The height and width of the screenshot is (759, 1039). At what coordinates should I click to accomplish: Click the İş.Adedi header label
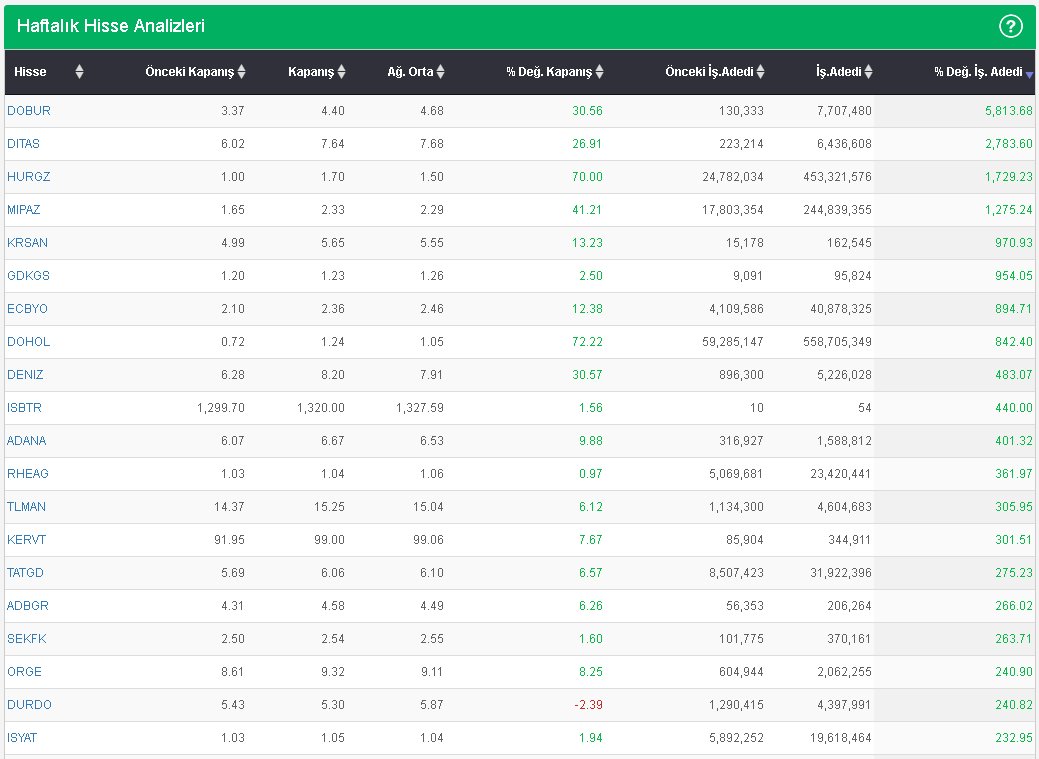coord(839,72)
